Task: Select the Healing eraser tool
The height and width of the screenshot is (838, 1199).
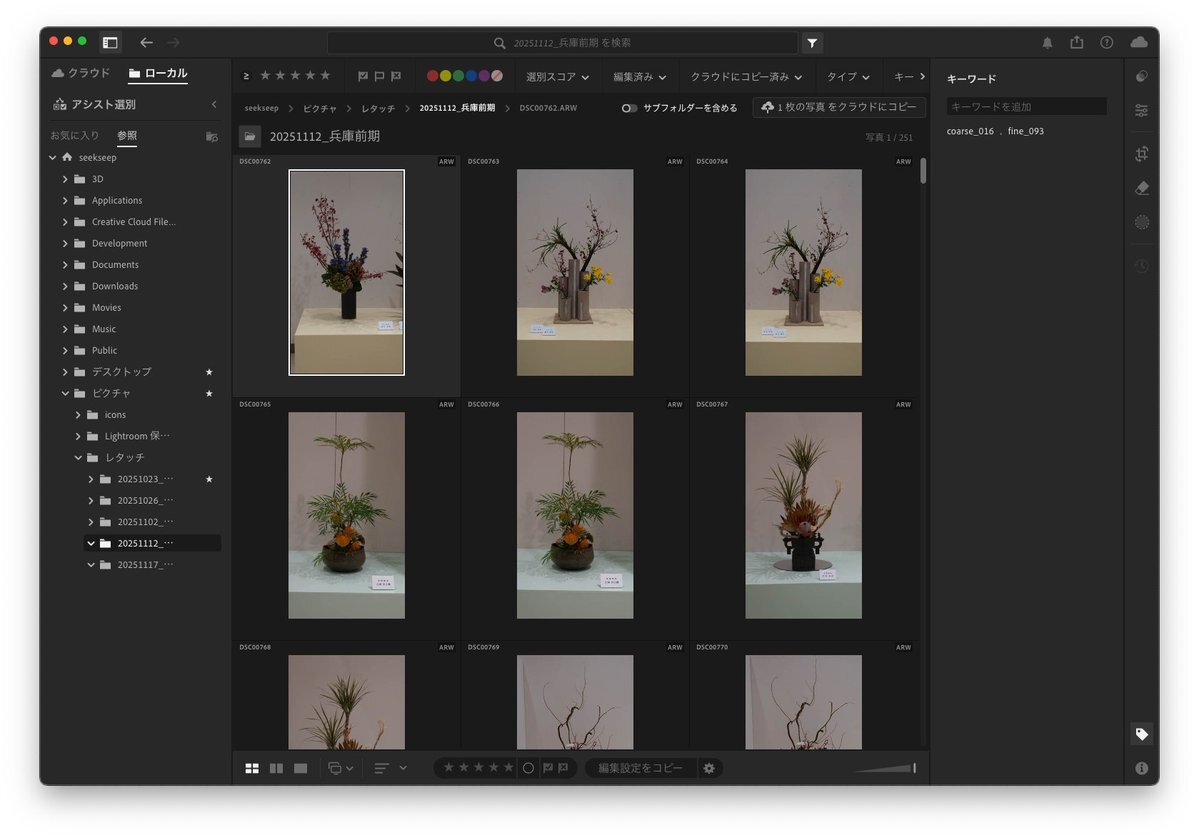Action: click(1141, 188)
